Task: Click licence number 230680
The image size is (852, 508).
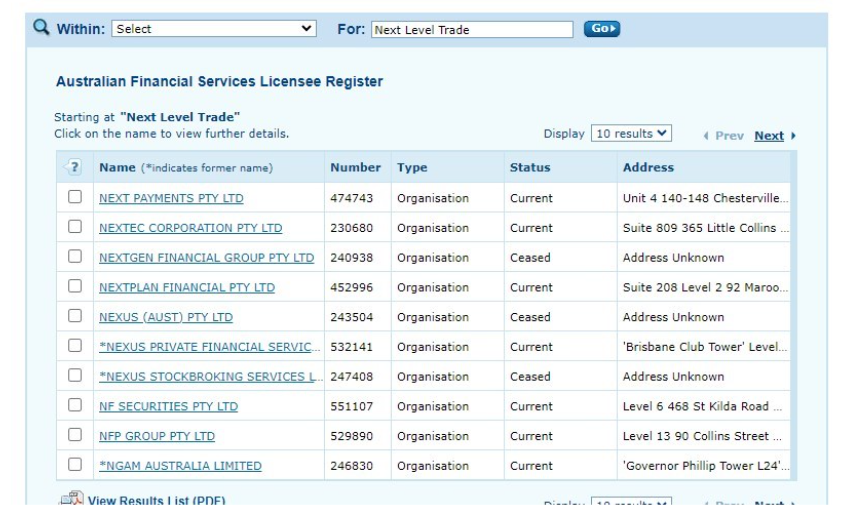Action: pos(352,228)
